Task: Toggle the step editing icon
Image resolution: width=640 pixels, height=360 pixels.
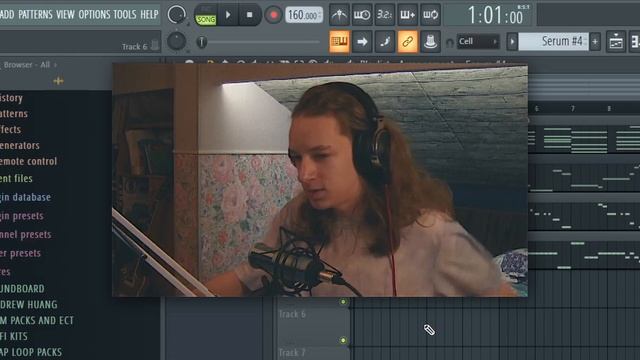Action: tap(384, 42)
